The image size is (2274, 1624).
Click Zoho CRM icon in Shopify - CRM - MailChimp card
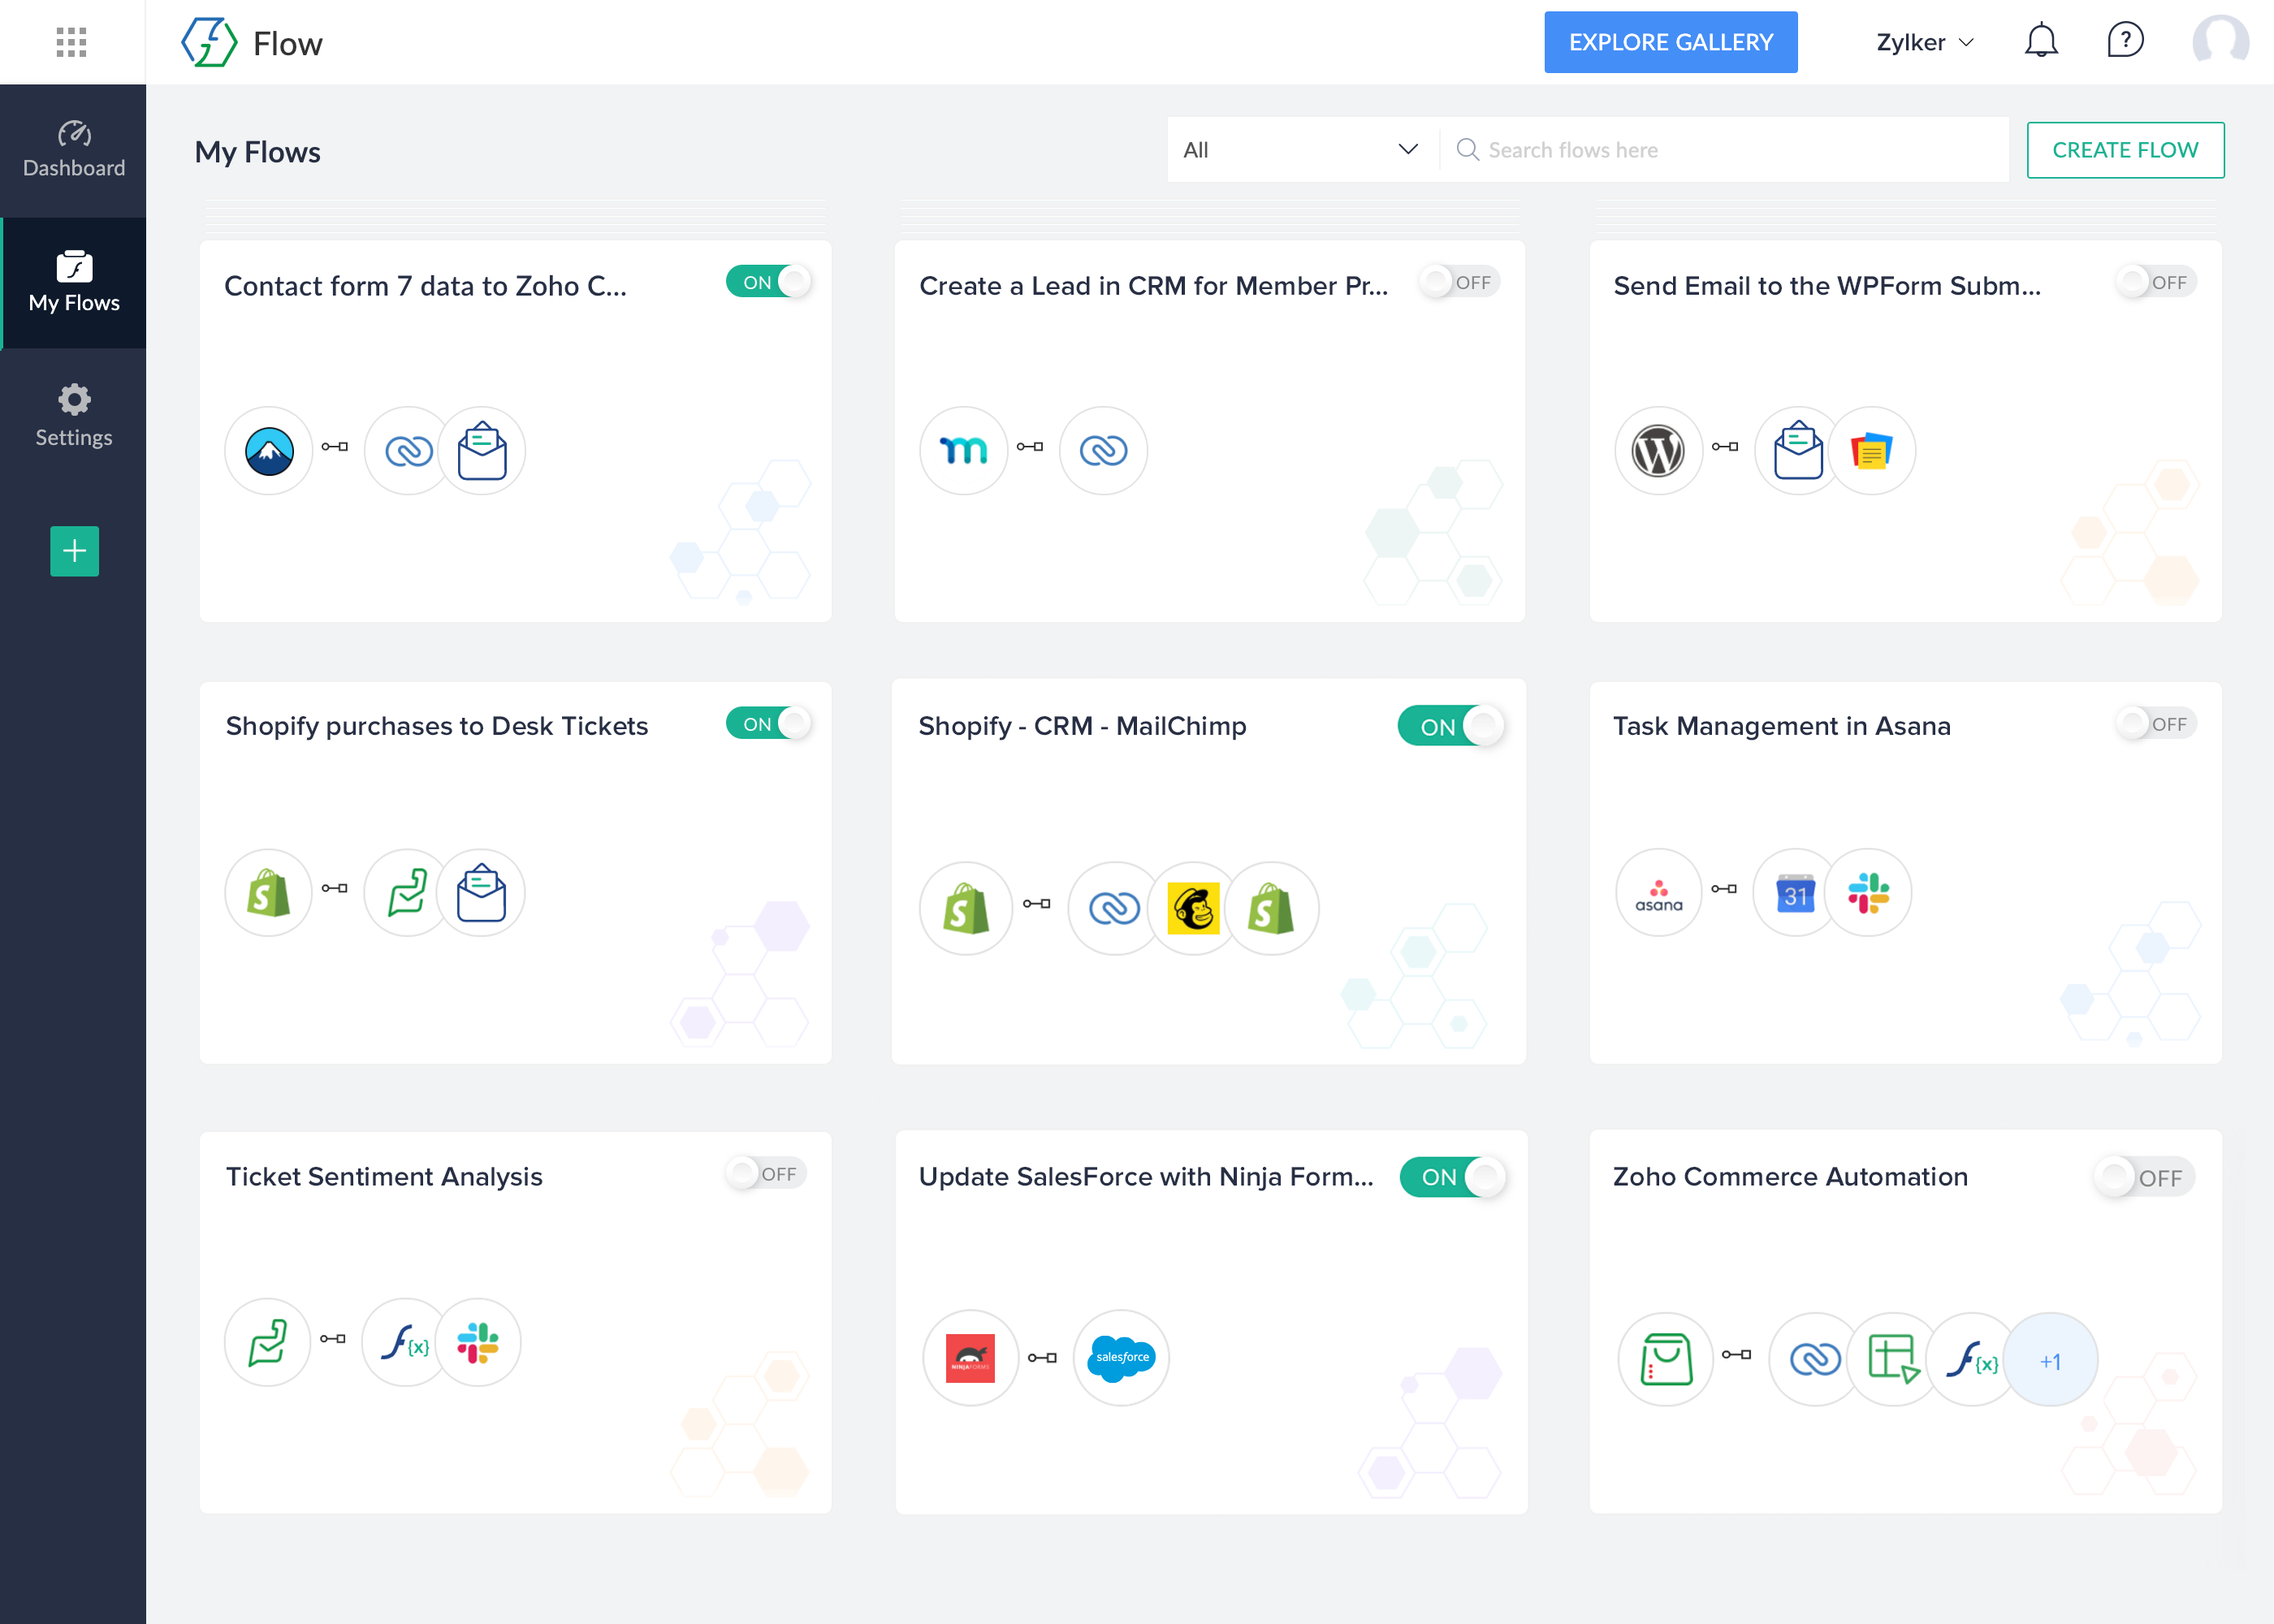(x=1114, y=909)
